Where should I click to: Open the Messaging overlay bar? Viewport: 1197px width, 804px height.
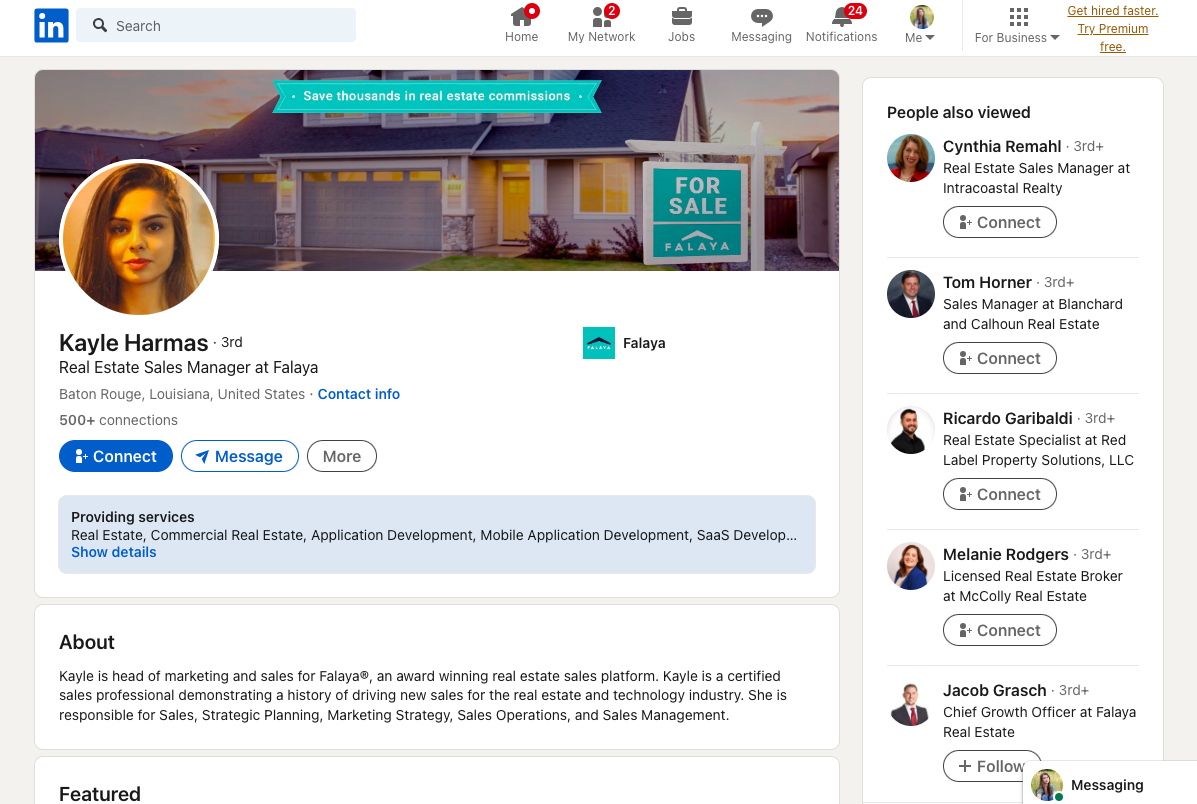tap(1109, 784)
